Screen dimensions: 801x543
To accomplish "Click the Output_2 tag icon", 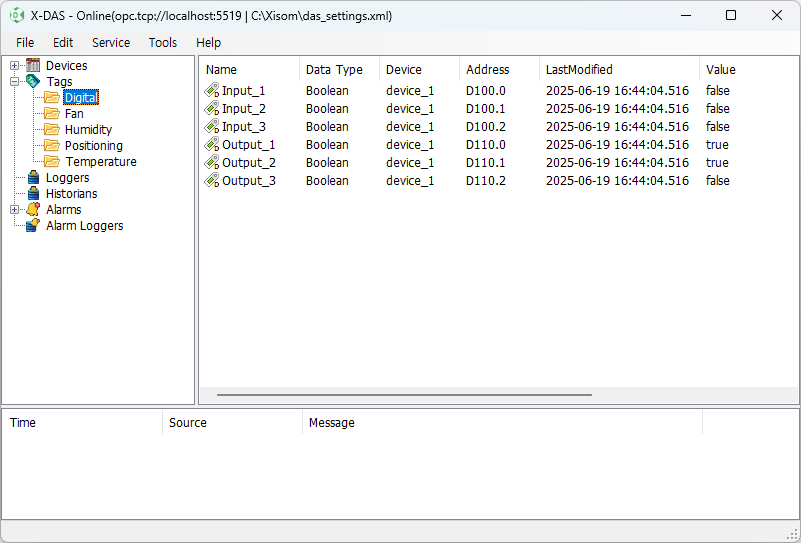I will pyautogui.click(x=212, y=163).
